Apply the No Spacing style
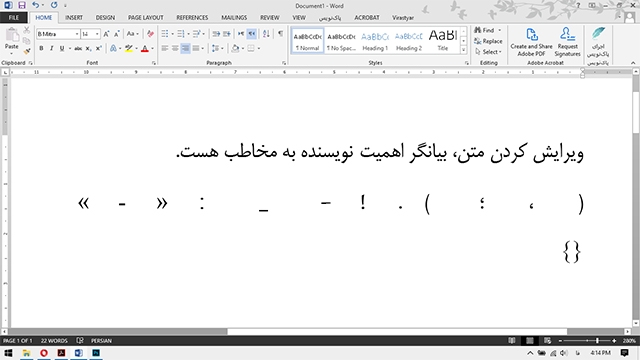 tap(341, 41)
